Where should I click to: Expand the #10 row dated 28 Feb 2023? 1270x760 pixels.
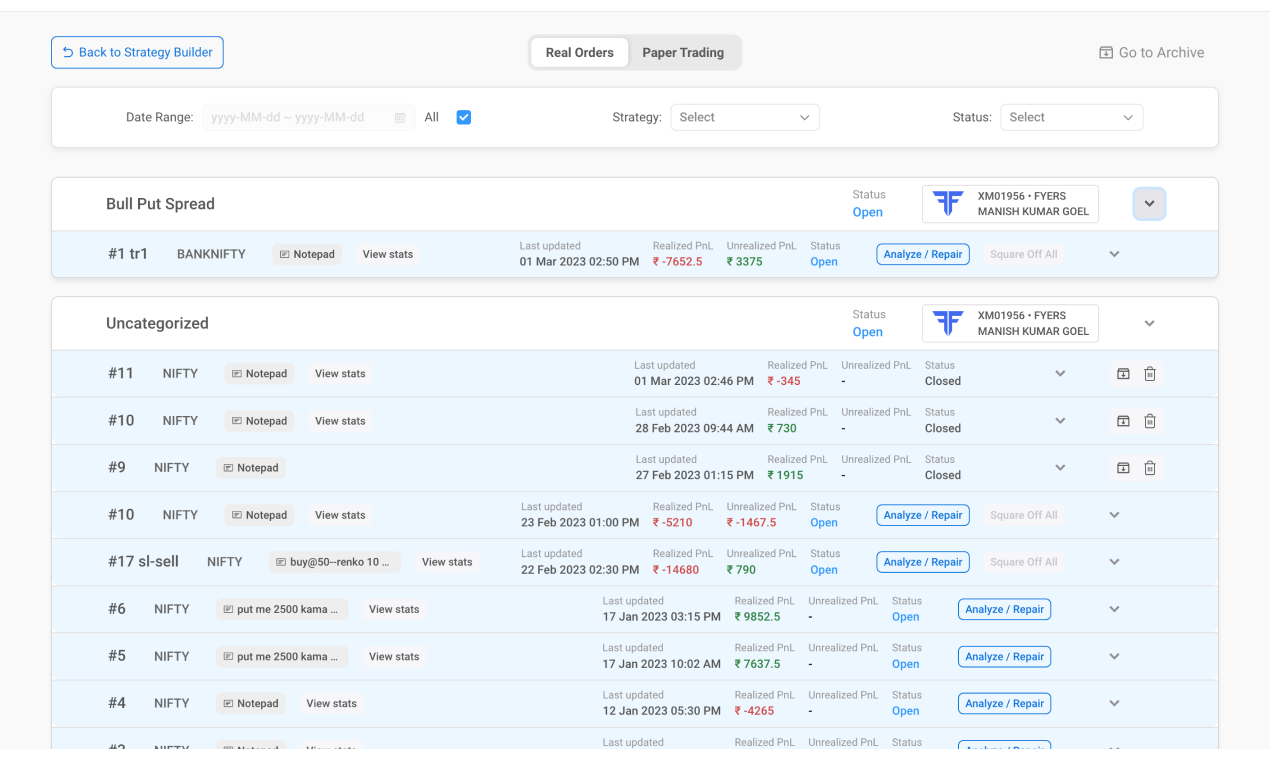(x=1060, y=421)
